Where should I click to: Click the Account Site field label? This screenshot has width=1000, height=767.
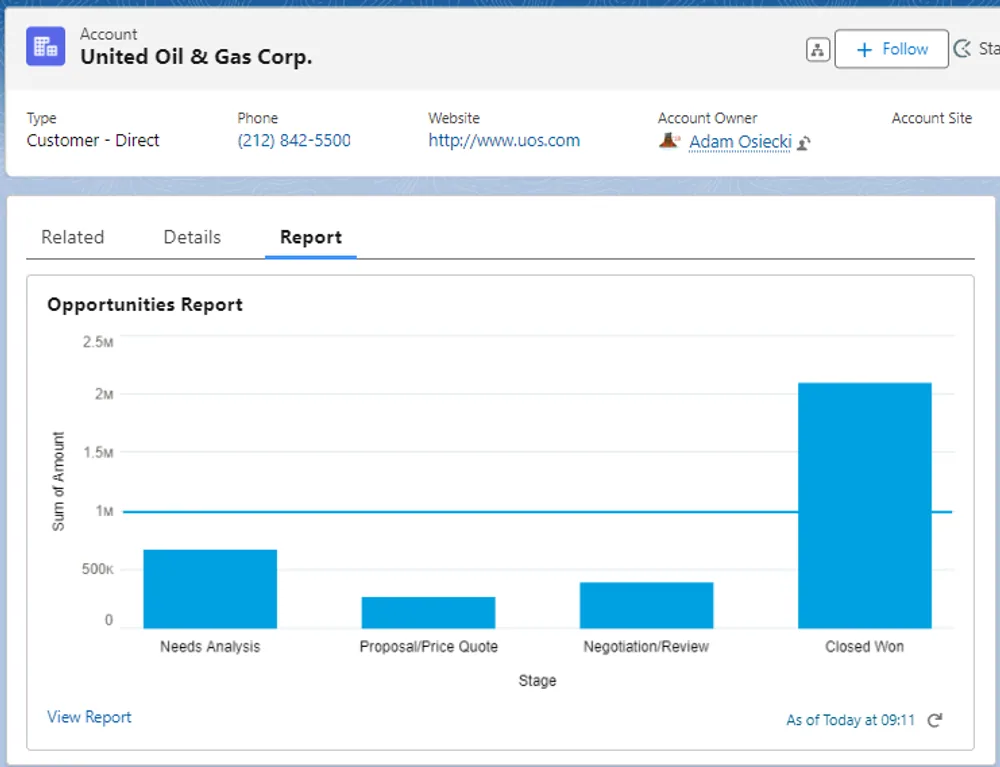tap(931, 118)
